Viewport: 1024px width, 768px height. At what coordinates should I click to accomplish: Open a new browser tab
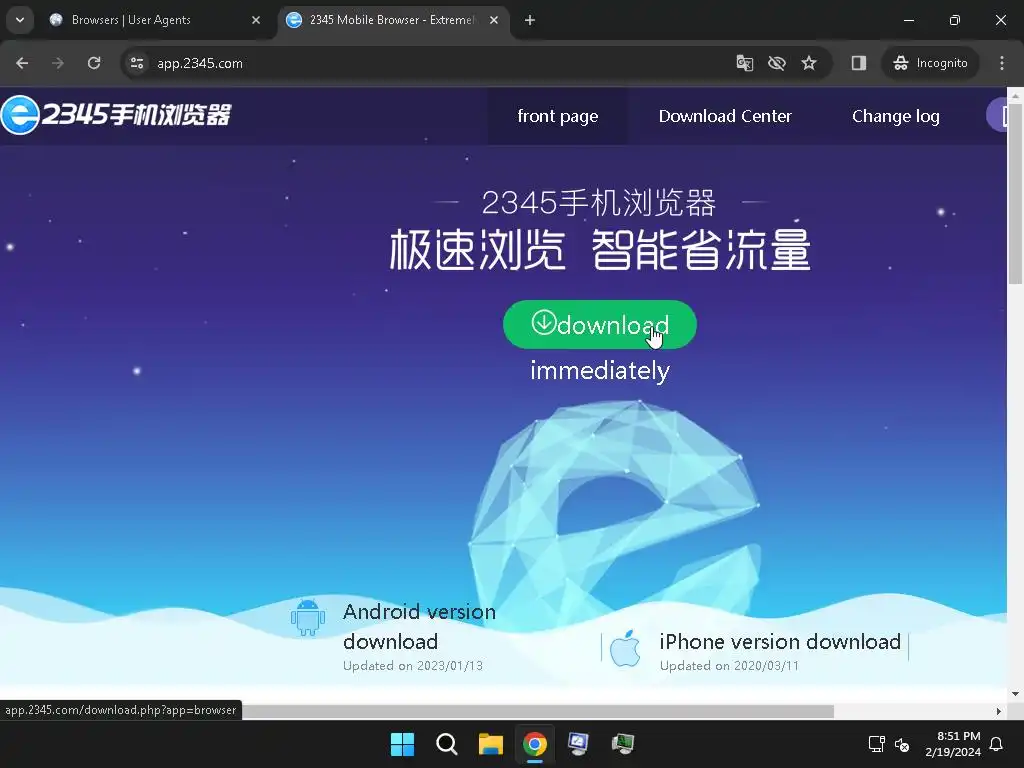[530, 20]
